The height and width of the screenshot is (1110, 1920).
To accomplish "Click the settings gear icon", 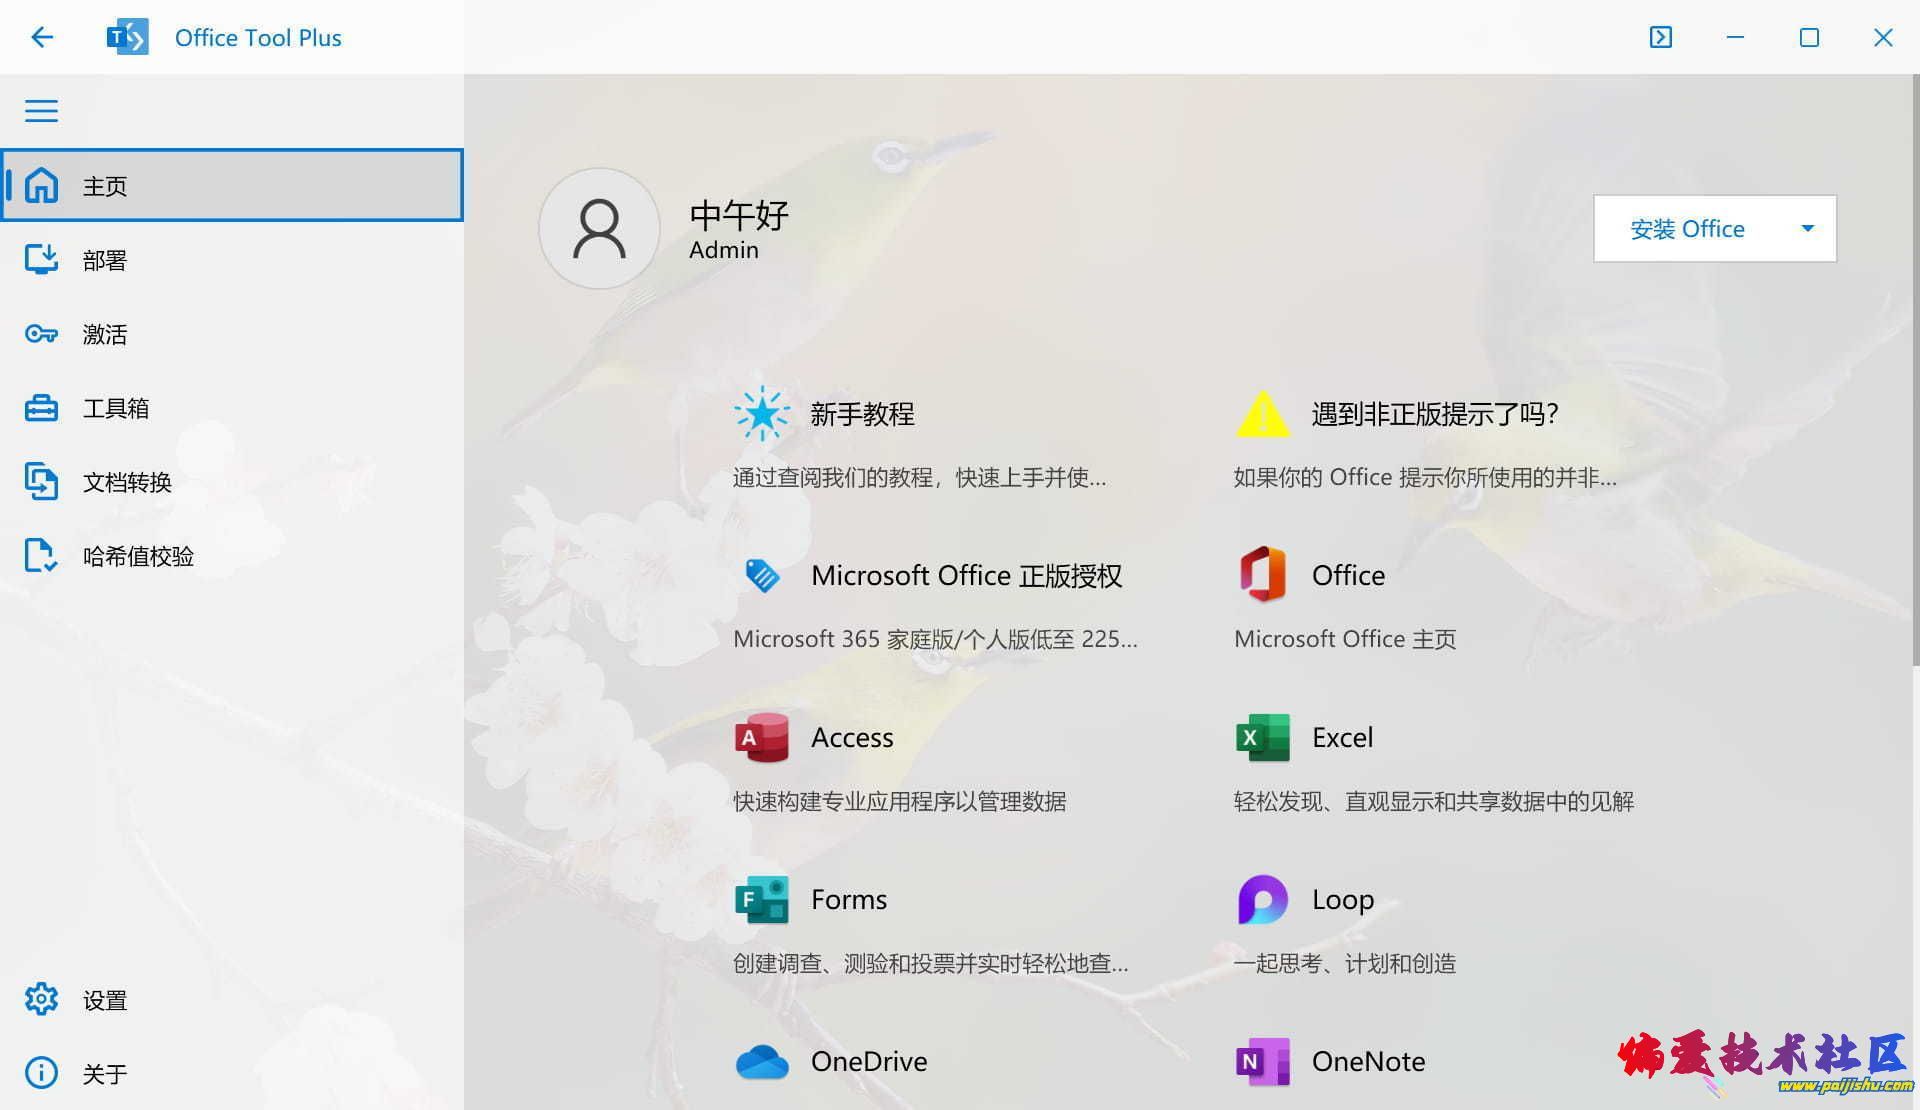I will click(41, 999).
